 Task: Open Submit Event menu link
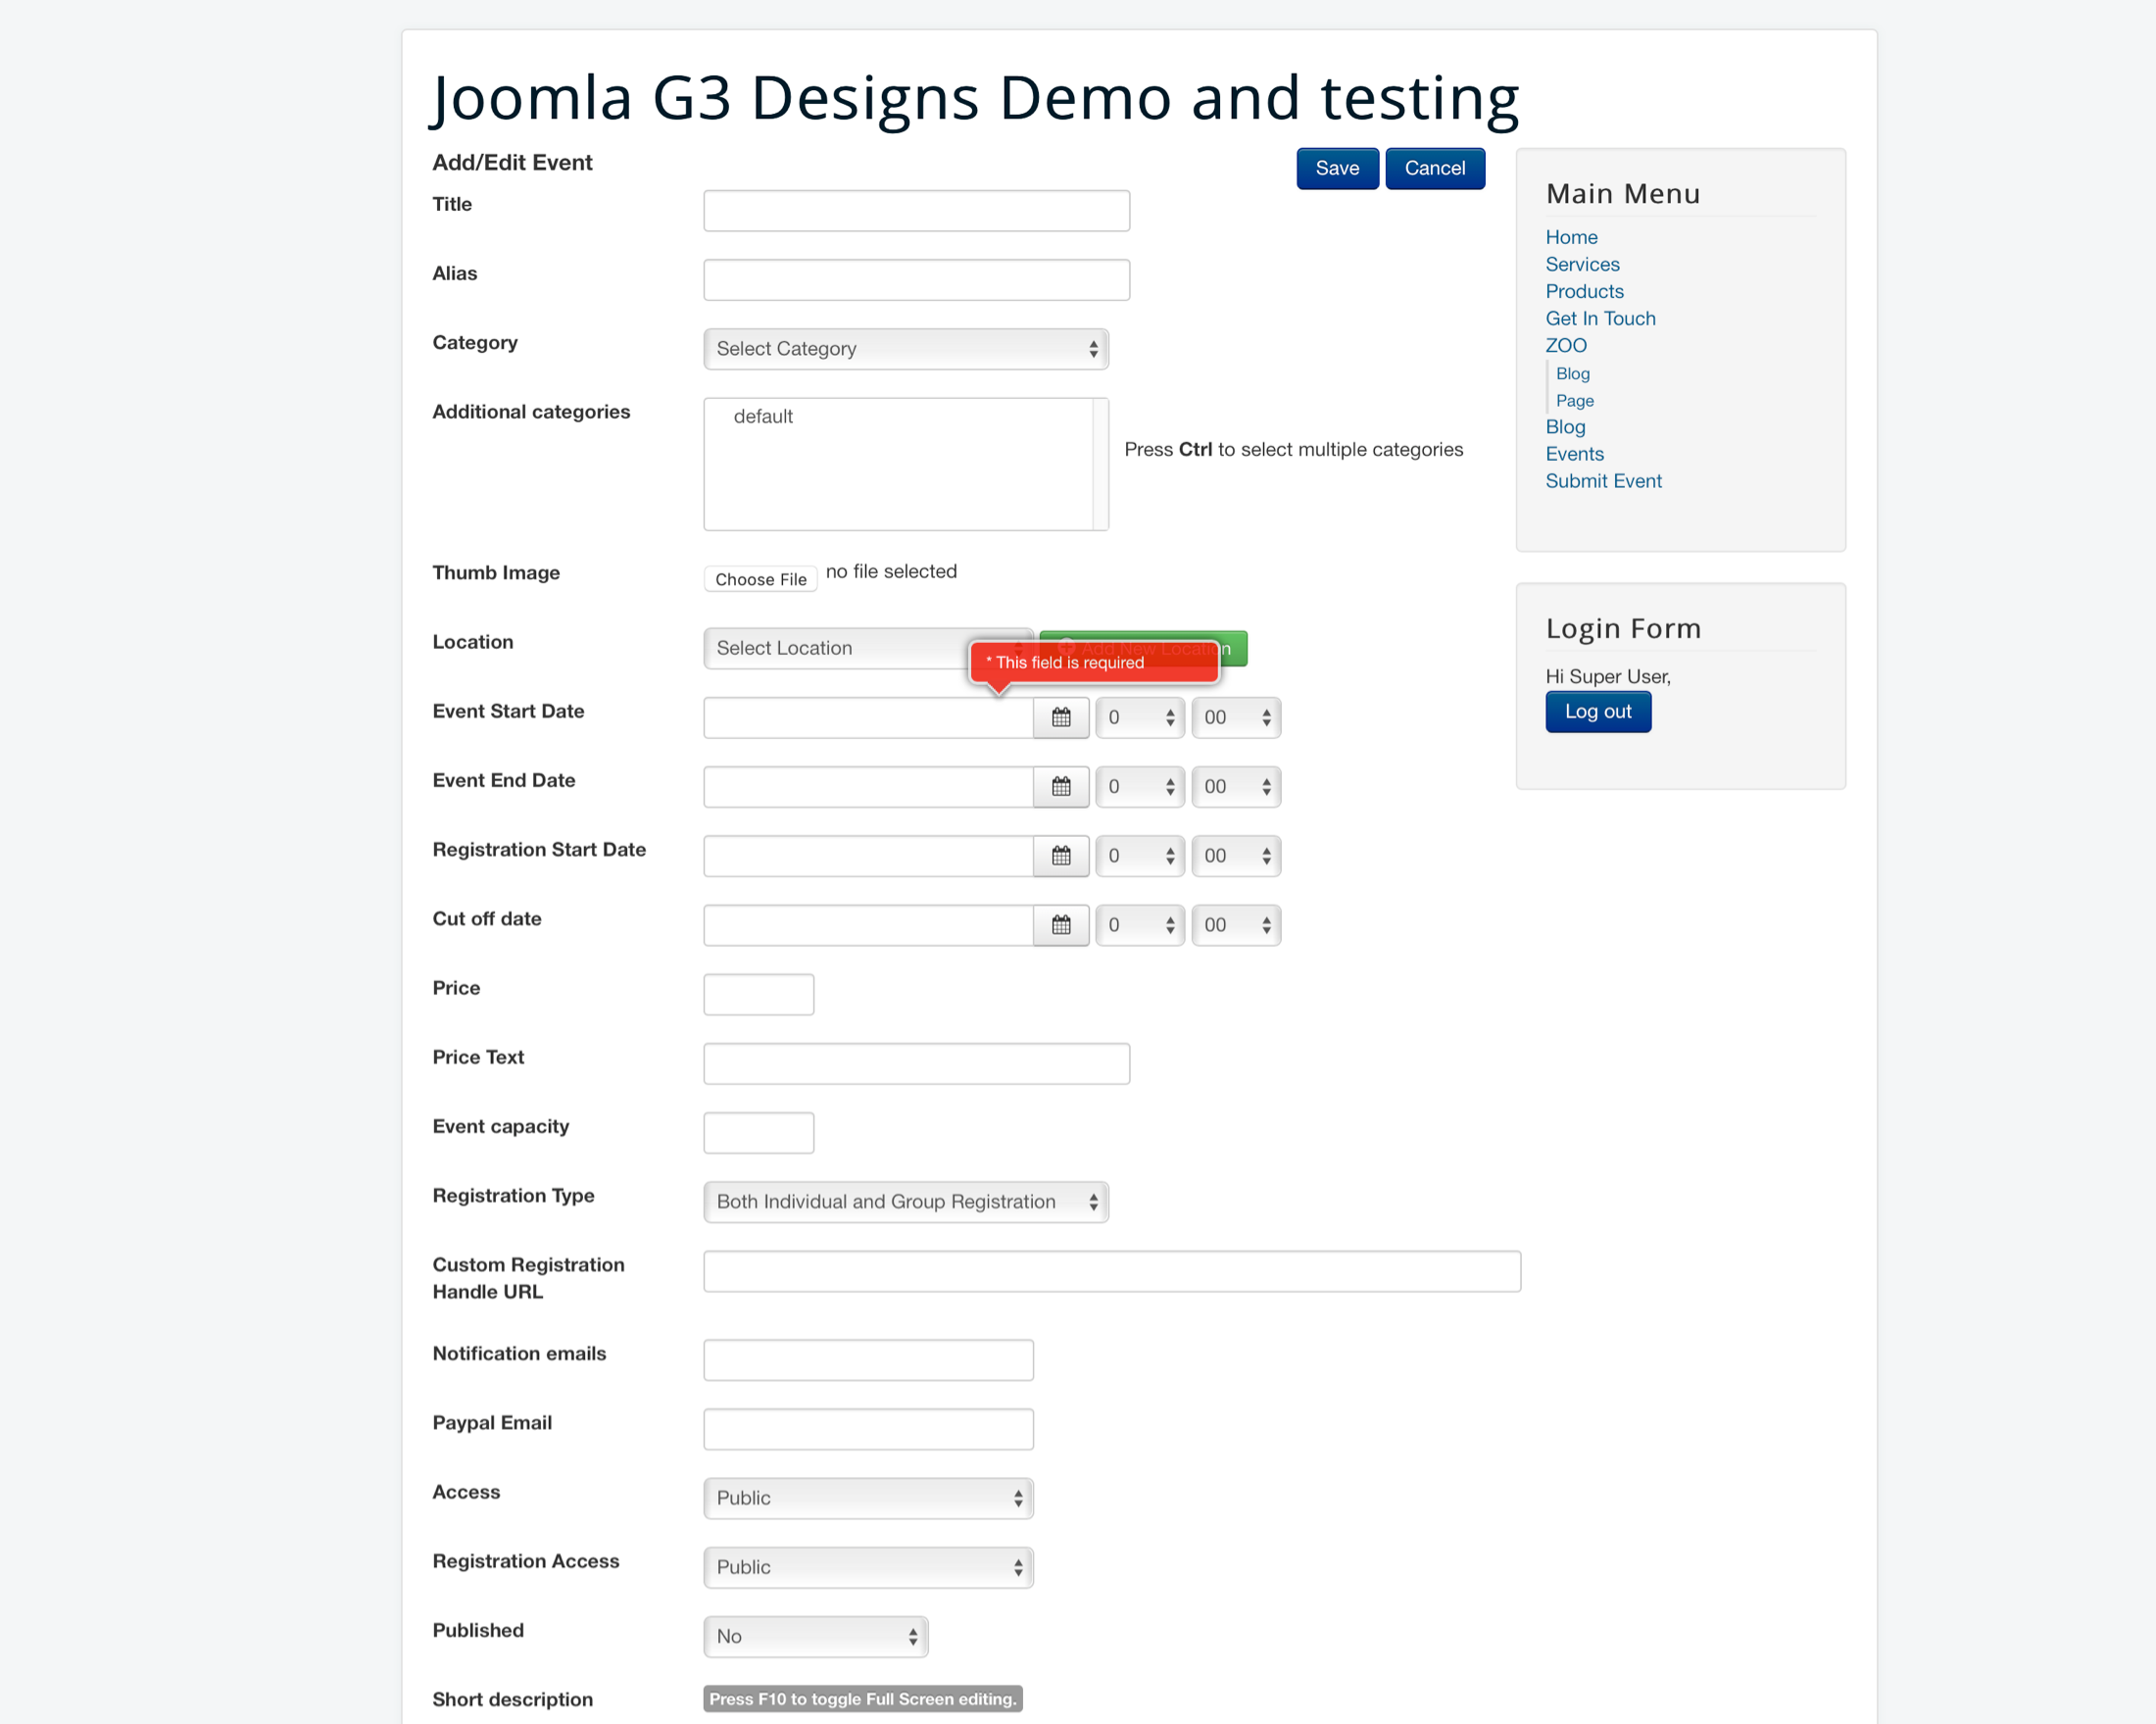1603,481
